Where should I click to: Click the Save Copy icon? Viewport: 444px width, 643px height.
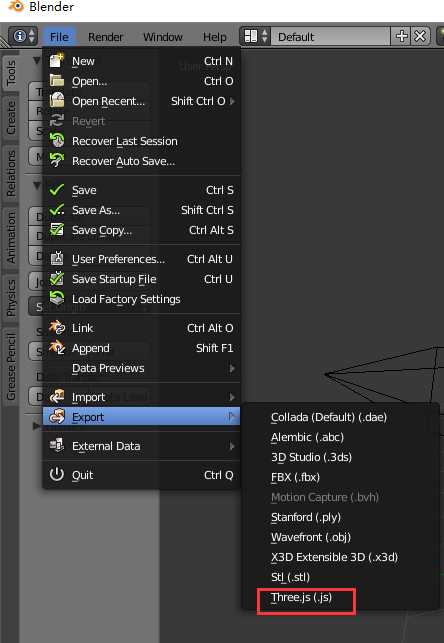(57, 230)
